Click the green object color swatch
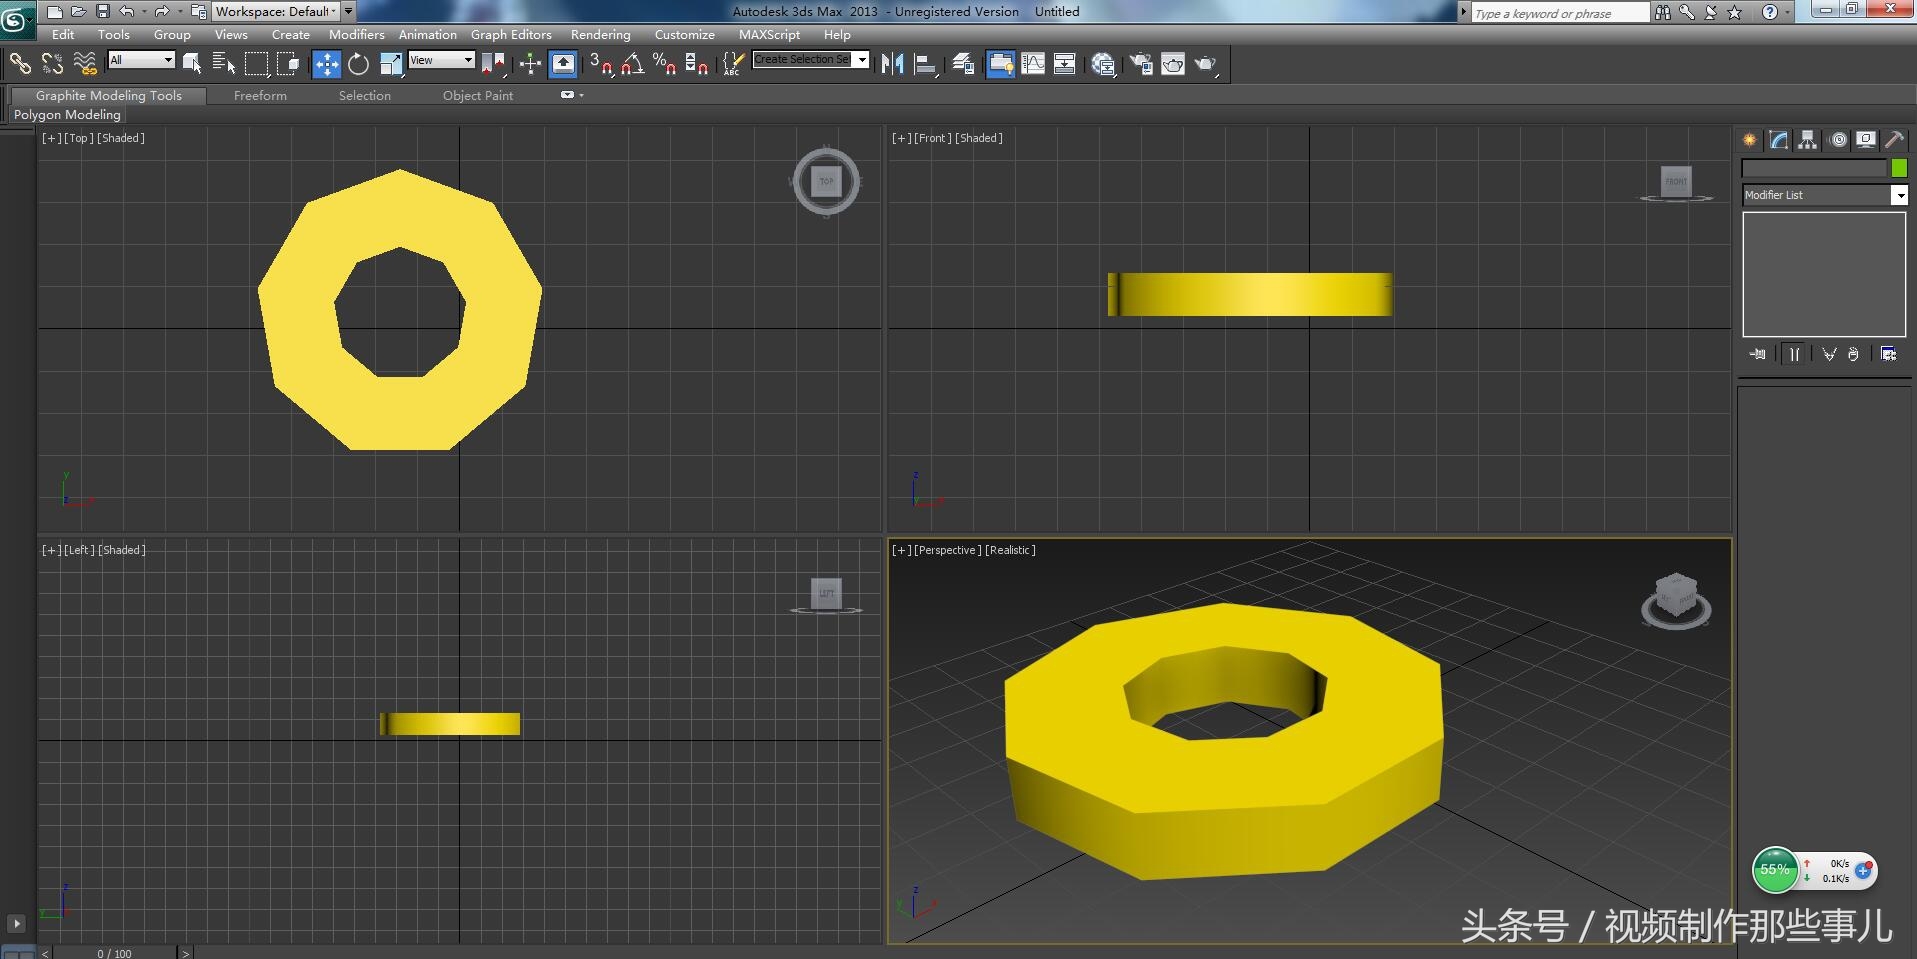 tap(1899, 168)
